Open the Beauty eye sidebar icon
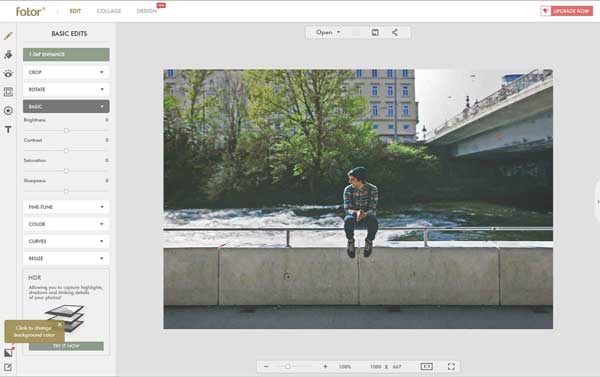 coord(8,73)
